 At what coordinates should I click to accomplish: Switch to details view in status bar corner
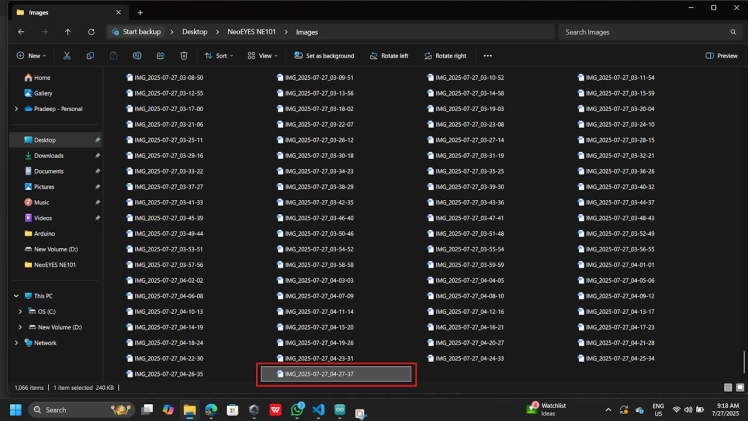(x=727, y=387)
